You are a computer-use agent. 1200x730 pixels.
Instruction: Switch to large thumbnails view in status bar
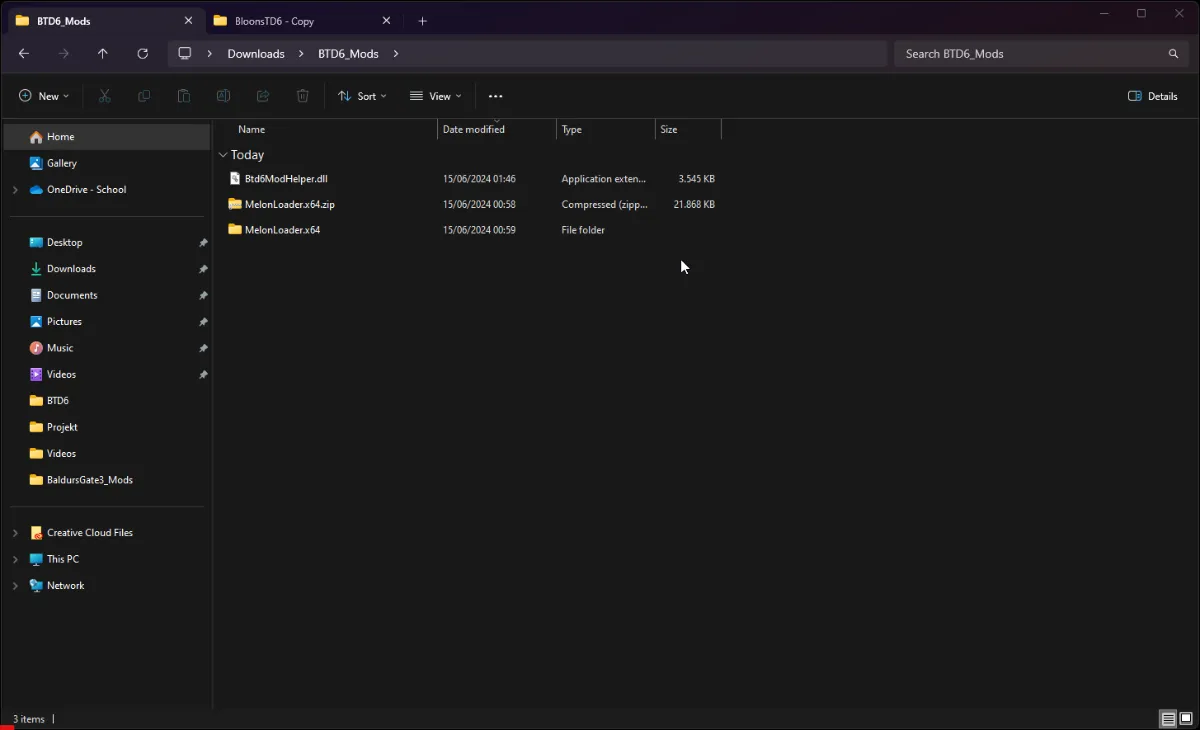click(1185, 719)
